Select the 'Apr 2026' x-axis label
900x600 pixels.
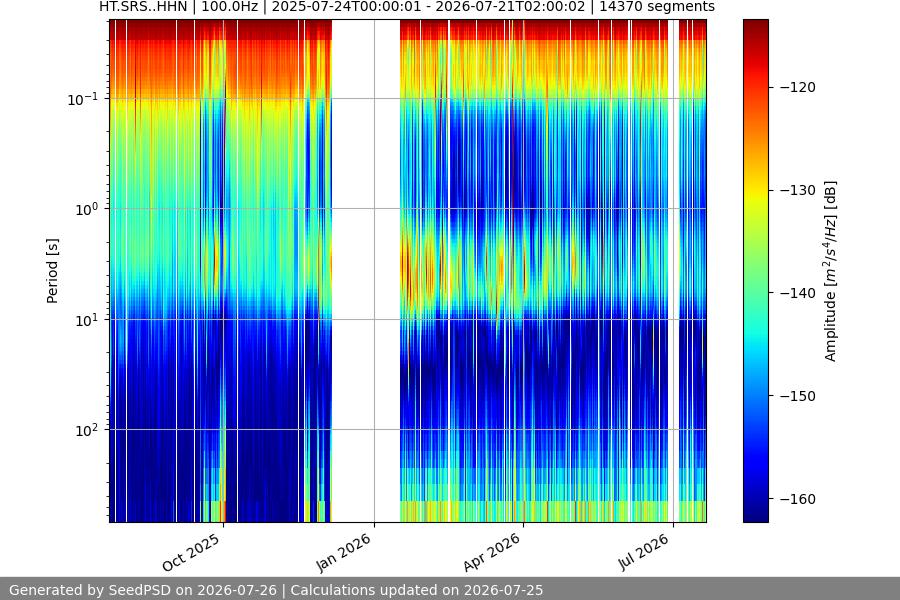492,552
